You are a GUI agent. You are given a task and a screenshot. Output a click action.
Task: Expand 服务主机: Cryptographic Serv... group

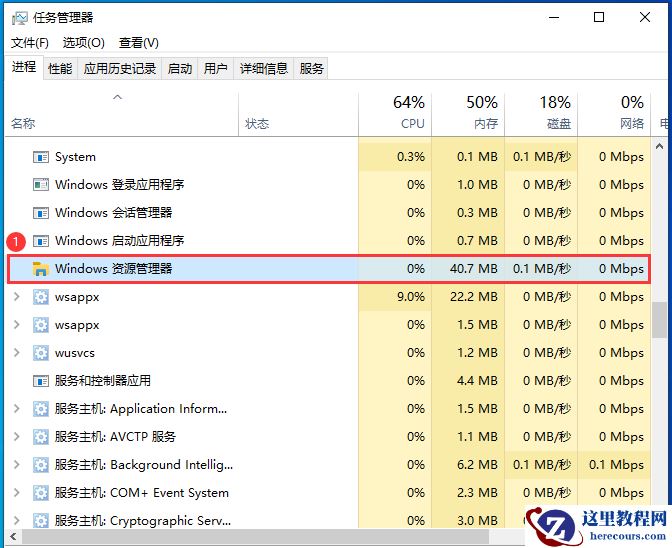click(17, 521)
